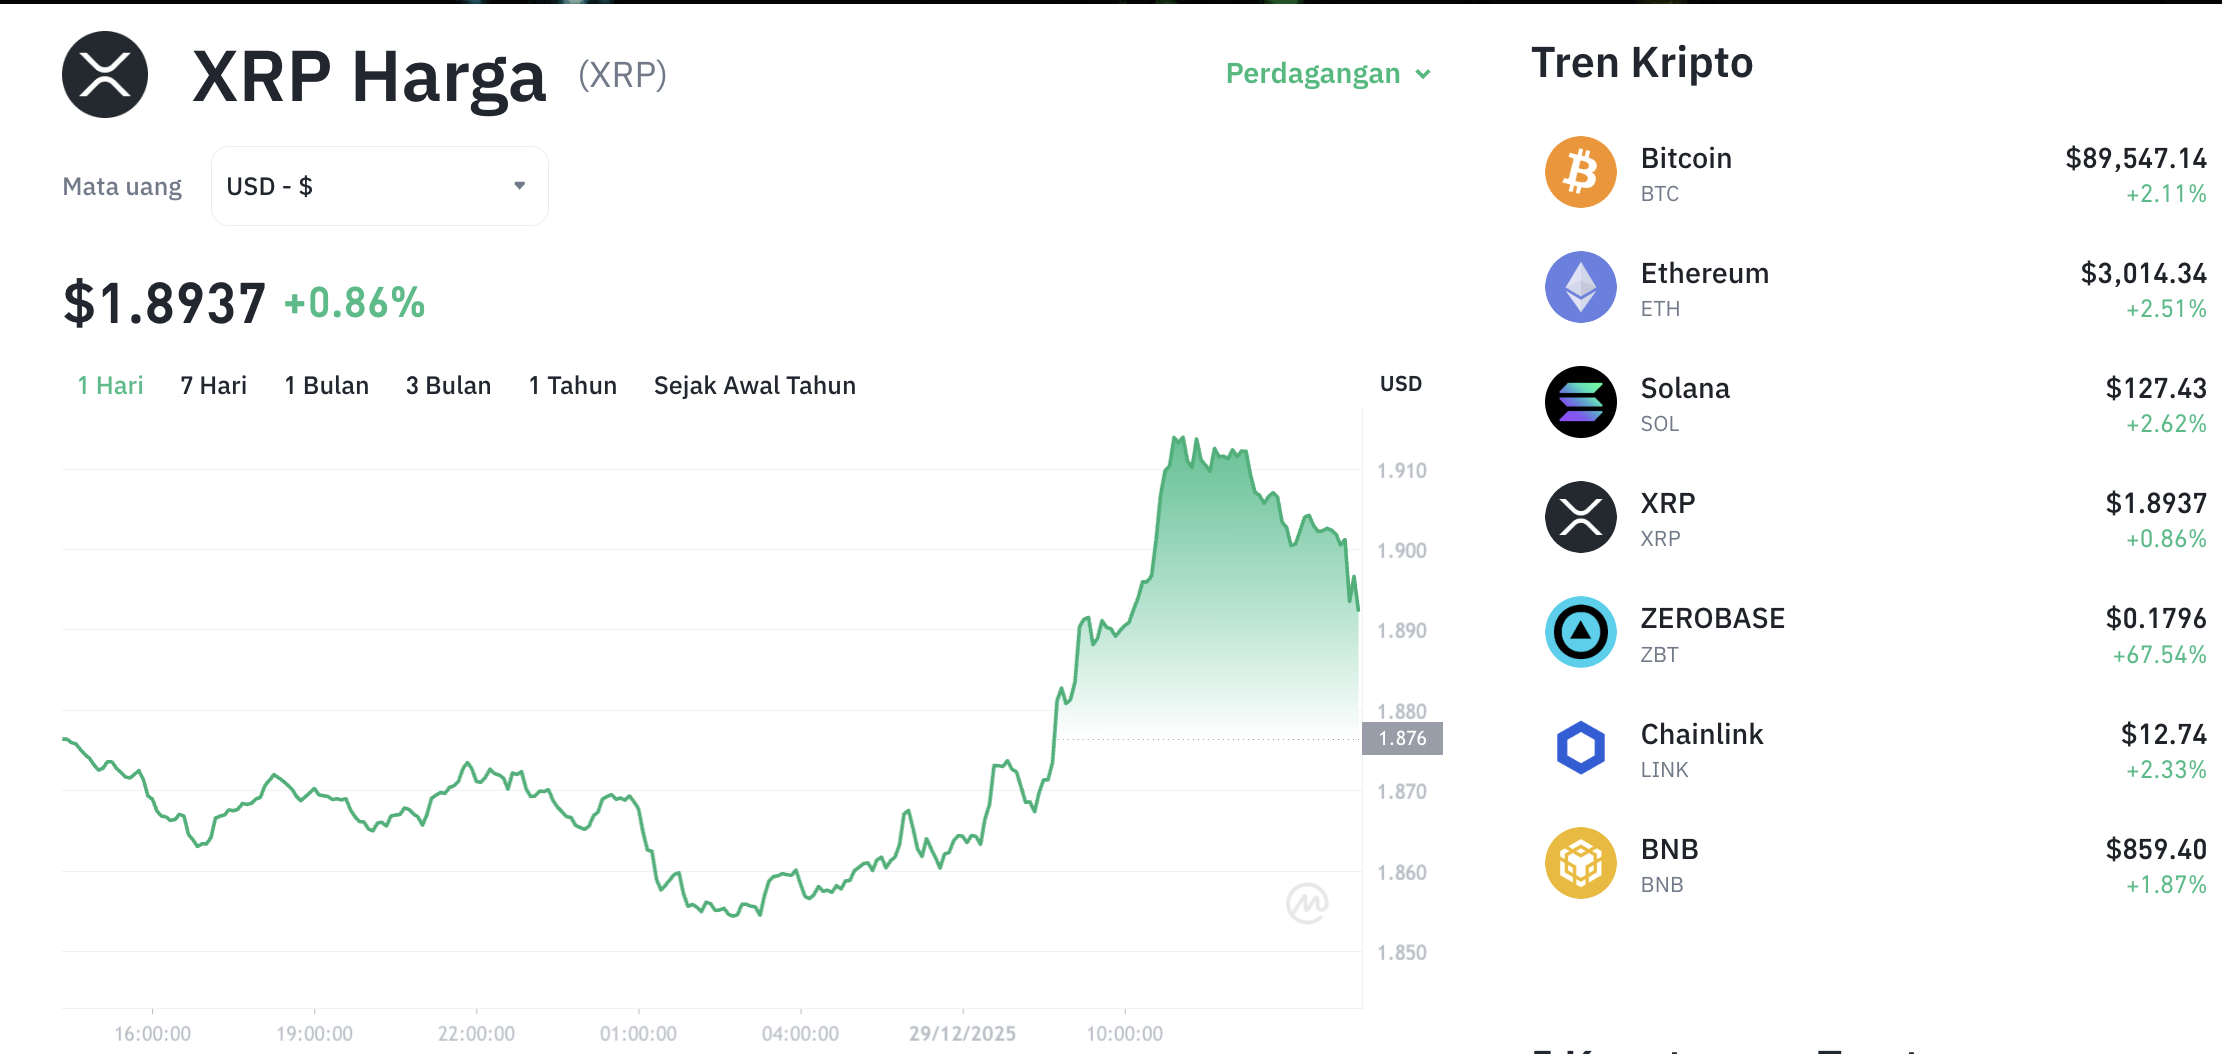
Task: Click the Bitcoin BTC coin icon
Action: click(1580, 172)
